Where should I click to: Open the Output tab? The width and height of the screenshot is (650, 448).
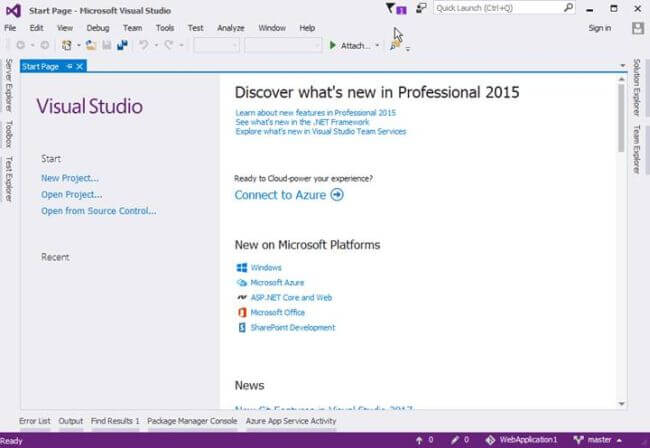(70, 421)
